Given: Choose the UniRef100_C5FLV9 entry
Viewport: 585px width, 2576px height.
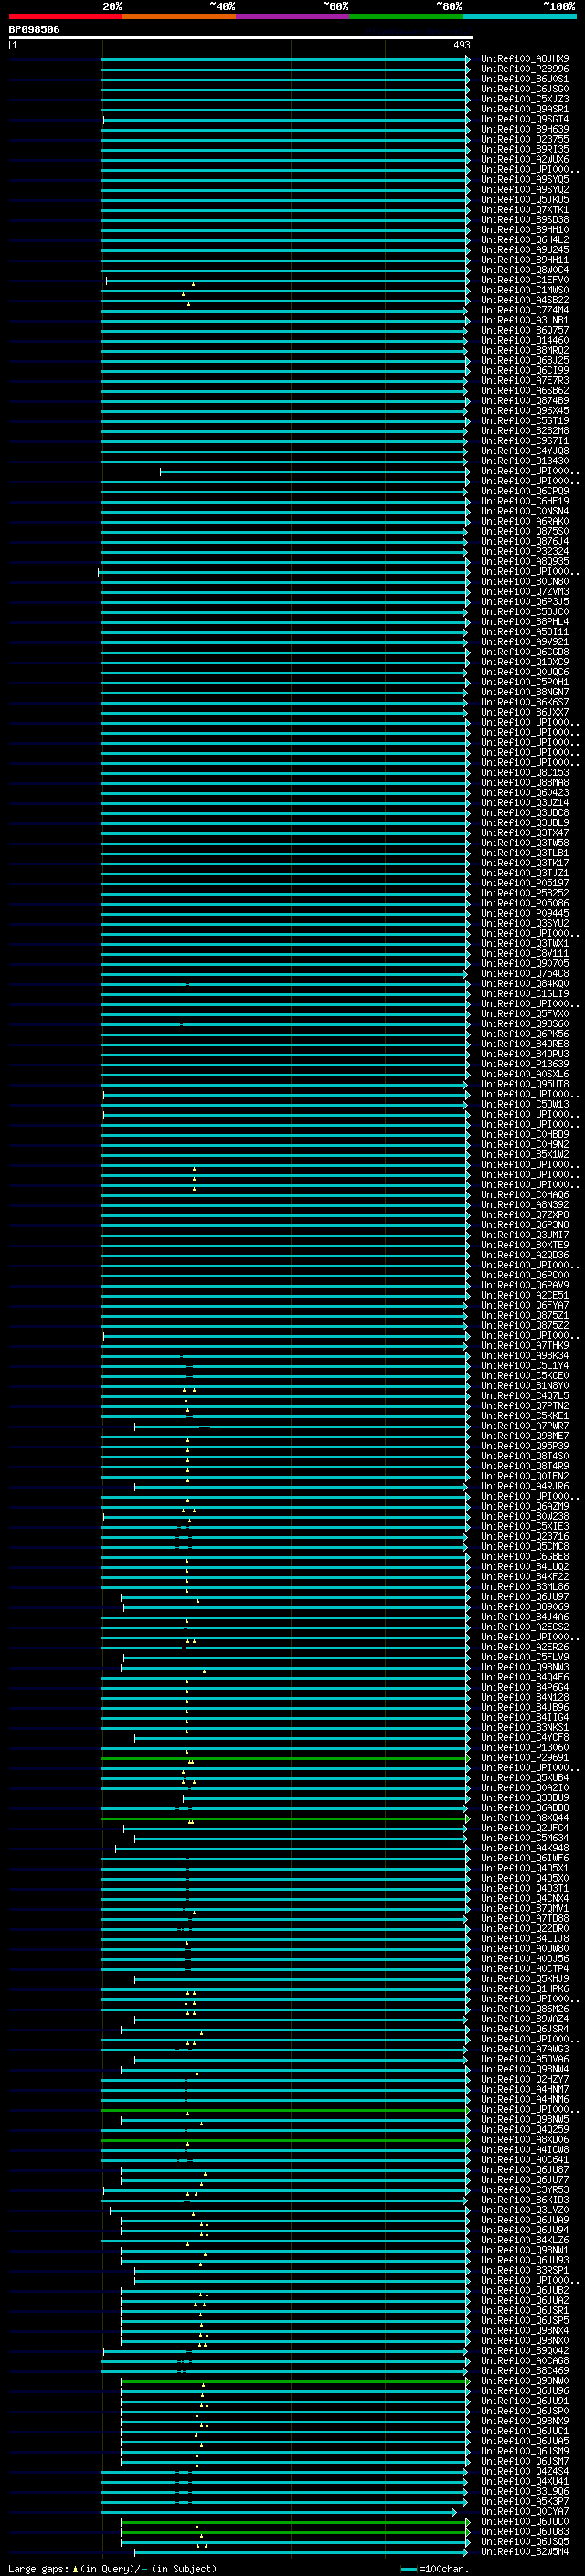Looking at the screenshot, I should pyautogui.click(x=525, y=1657).
